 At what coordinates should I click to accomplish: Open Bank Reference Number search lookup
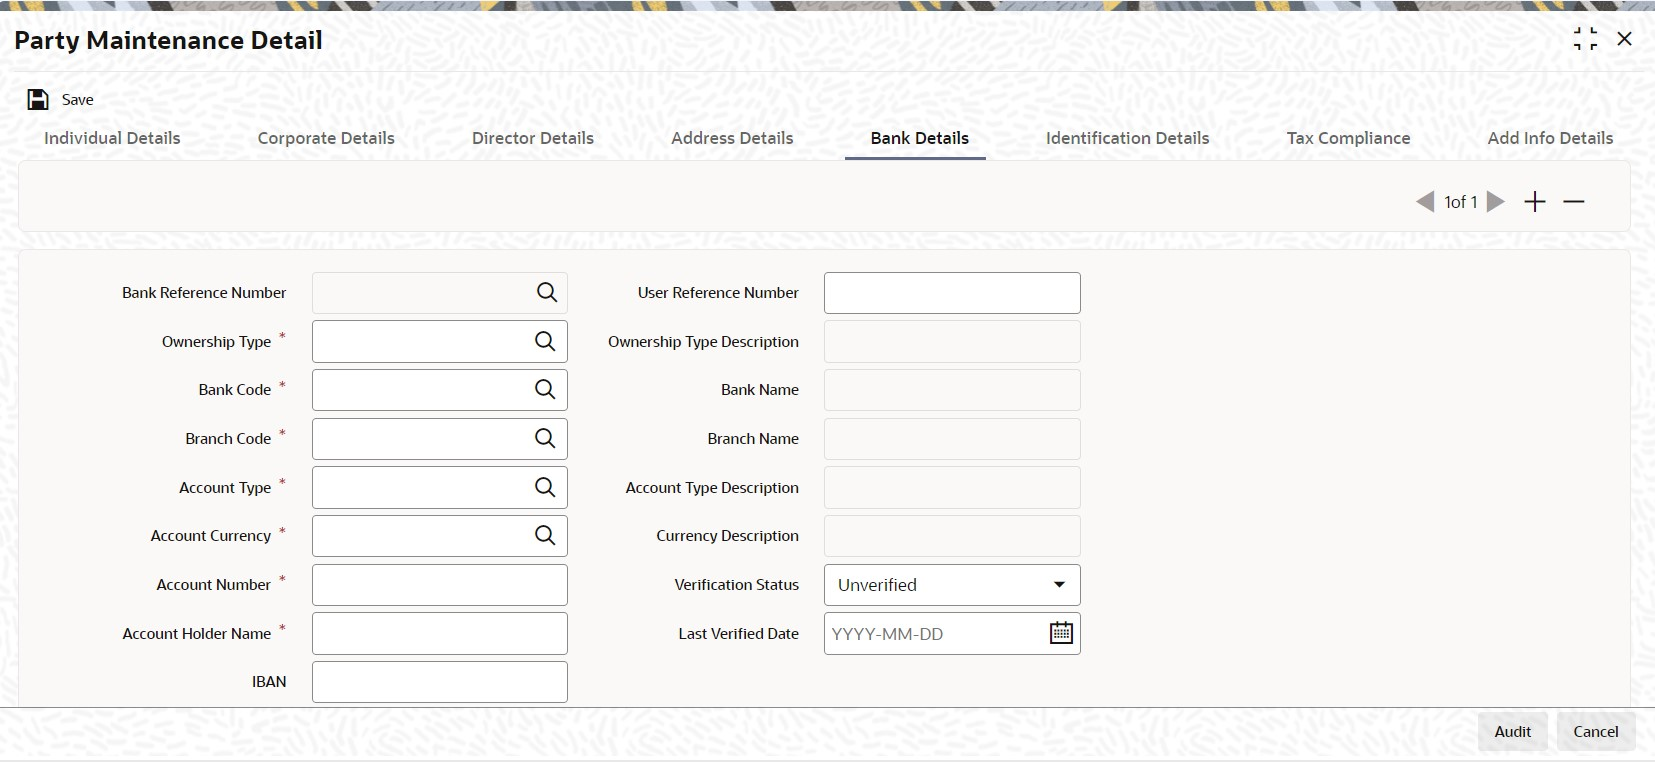[x=546, y=292]
